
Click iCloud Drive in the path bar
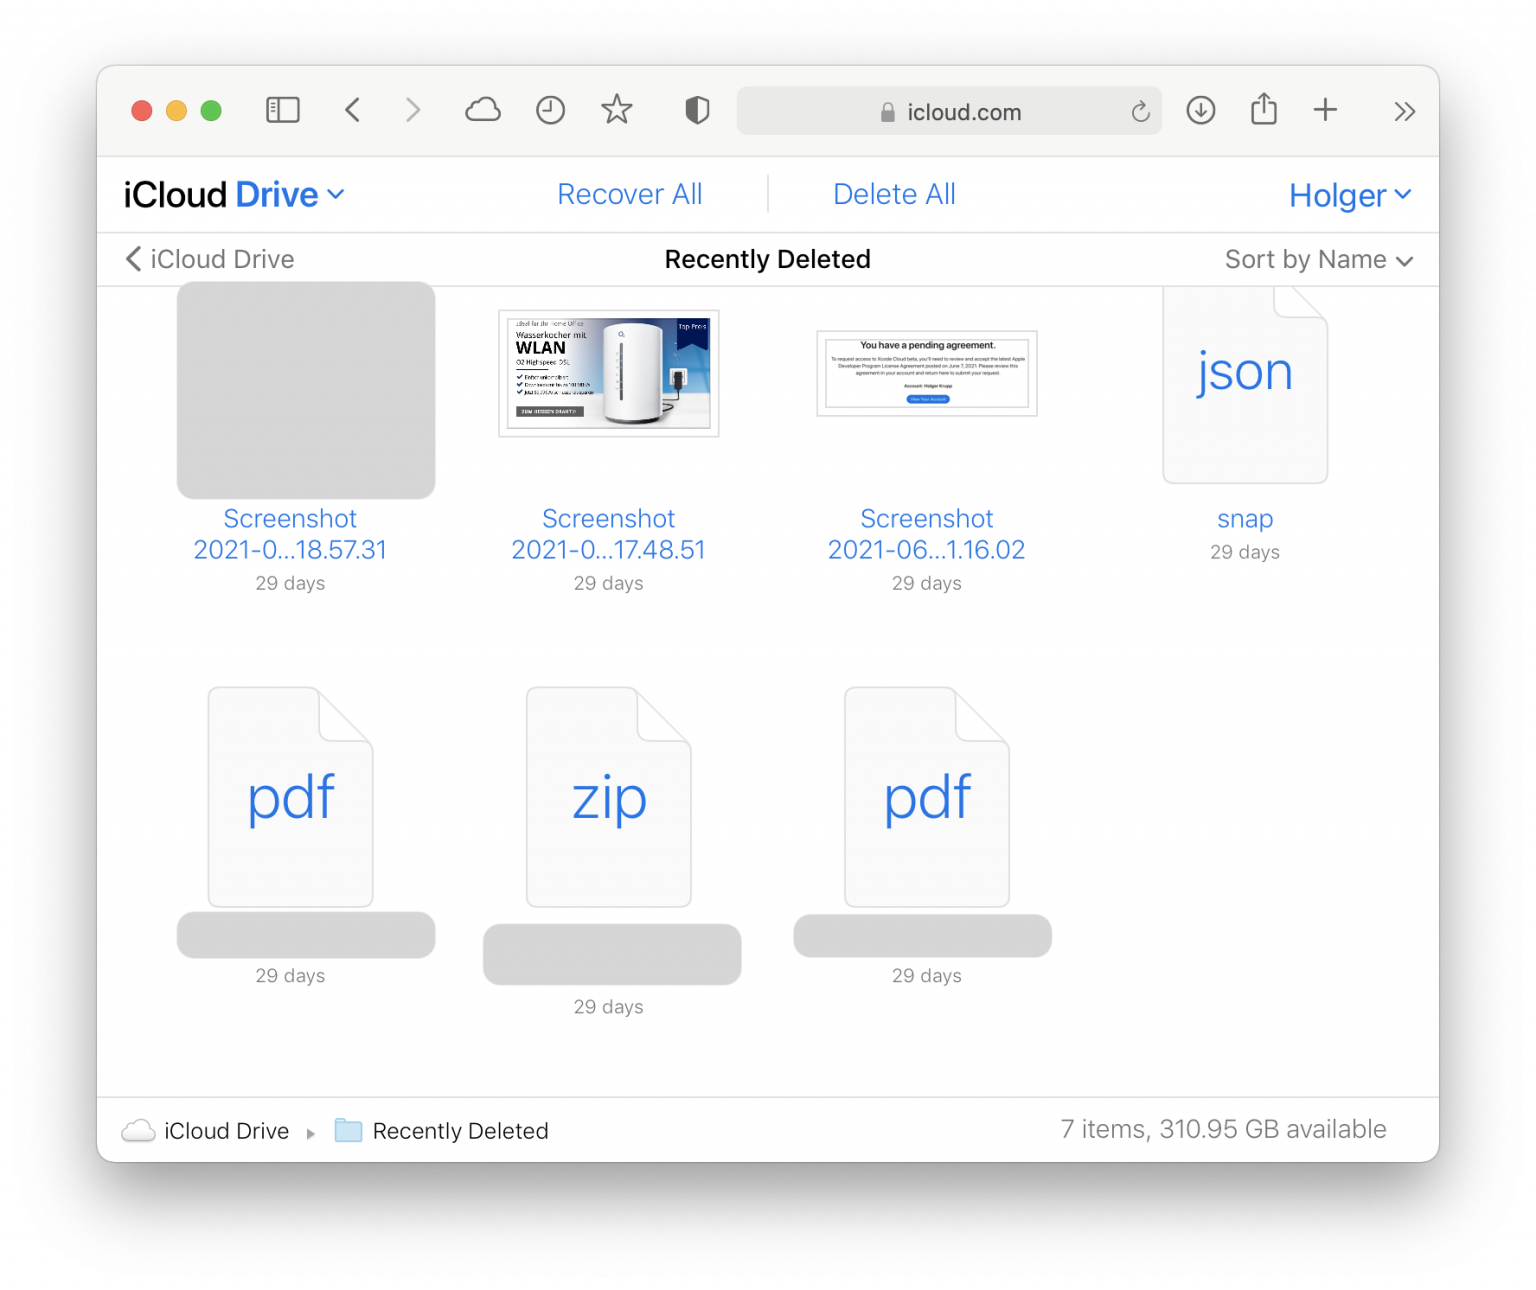(227, 1131)
